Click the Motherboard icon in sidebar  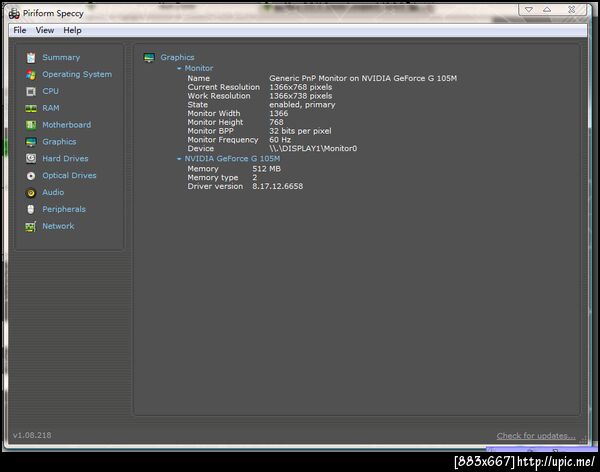(x=31, y=125)
